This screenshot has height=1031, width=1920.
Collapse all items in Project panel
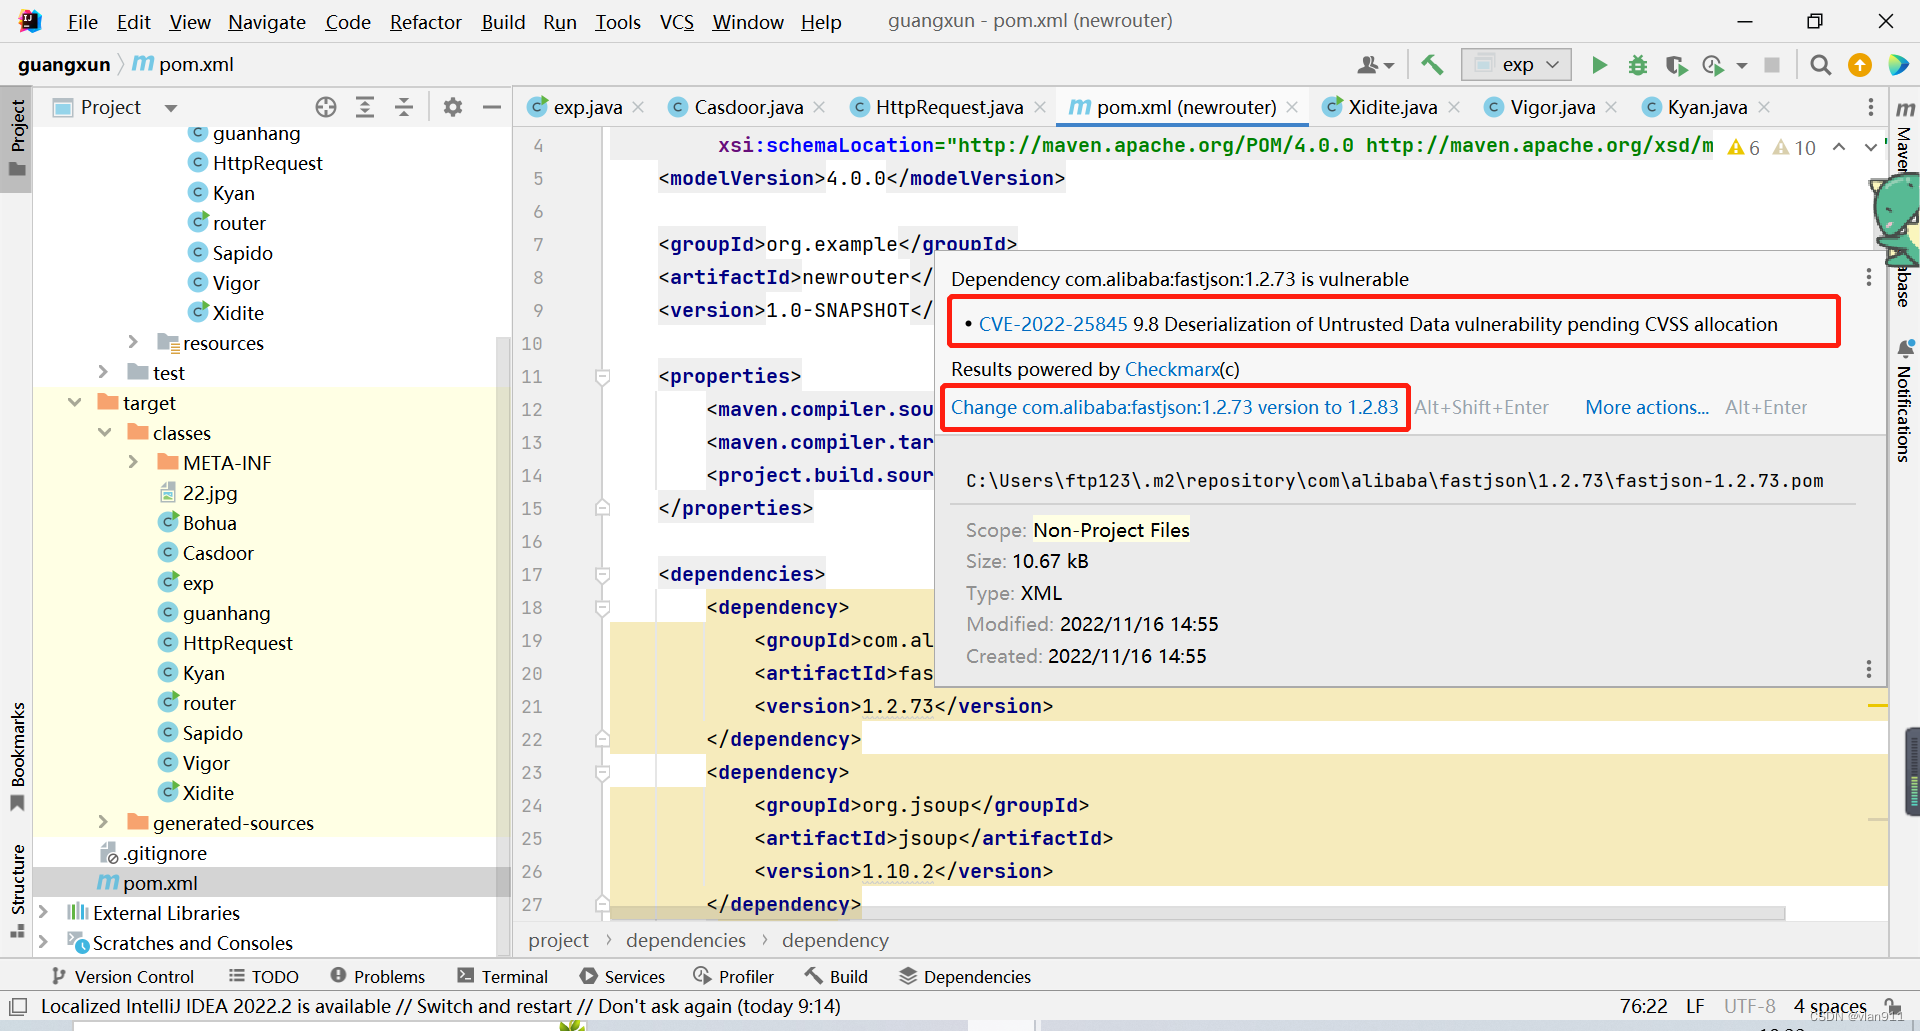[x=404, y=107]
